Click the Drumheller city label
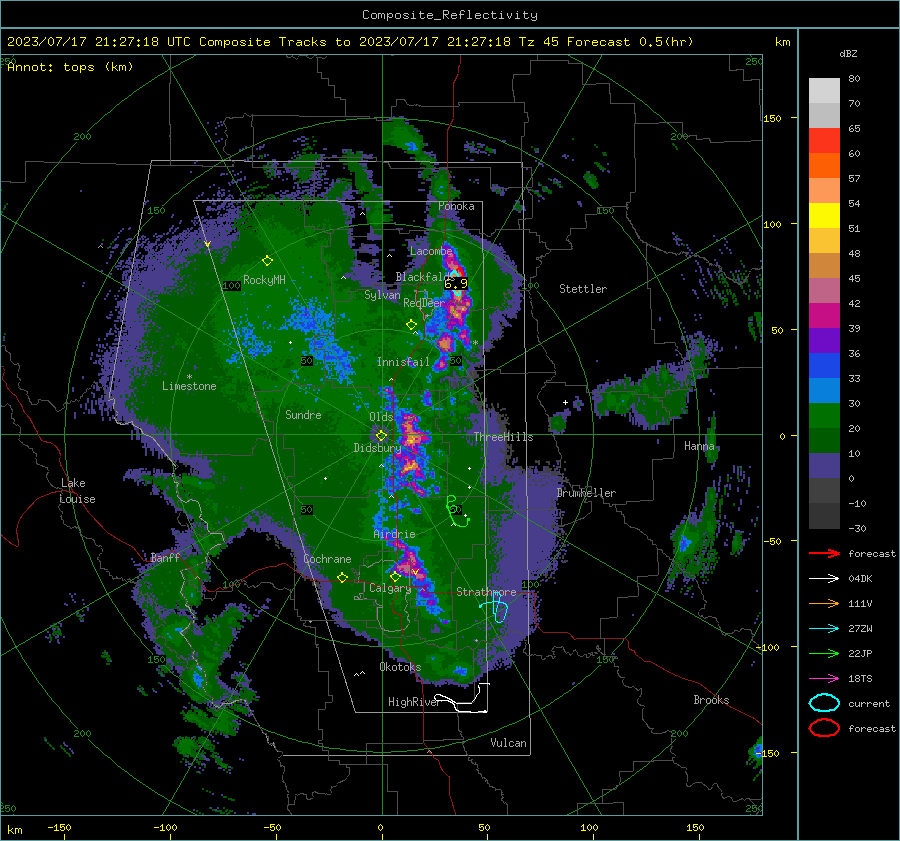 coord(586,493)
